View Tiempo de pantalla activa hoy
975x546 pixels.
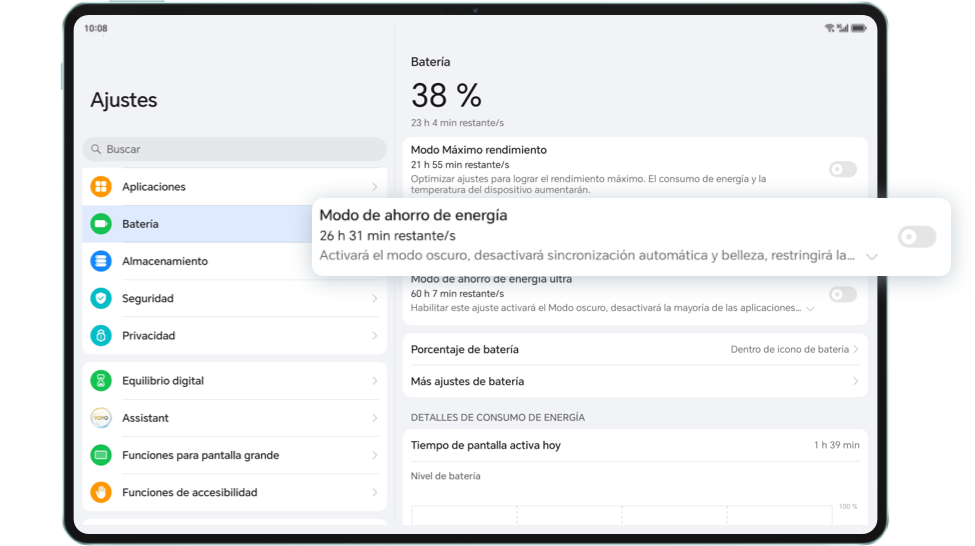pos(635,445)
